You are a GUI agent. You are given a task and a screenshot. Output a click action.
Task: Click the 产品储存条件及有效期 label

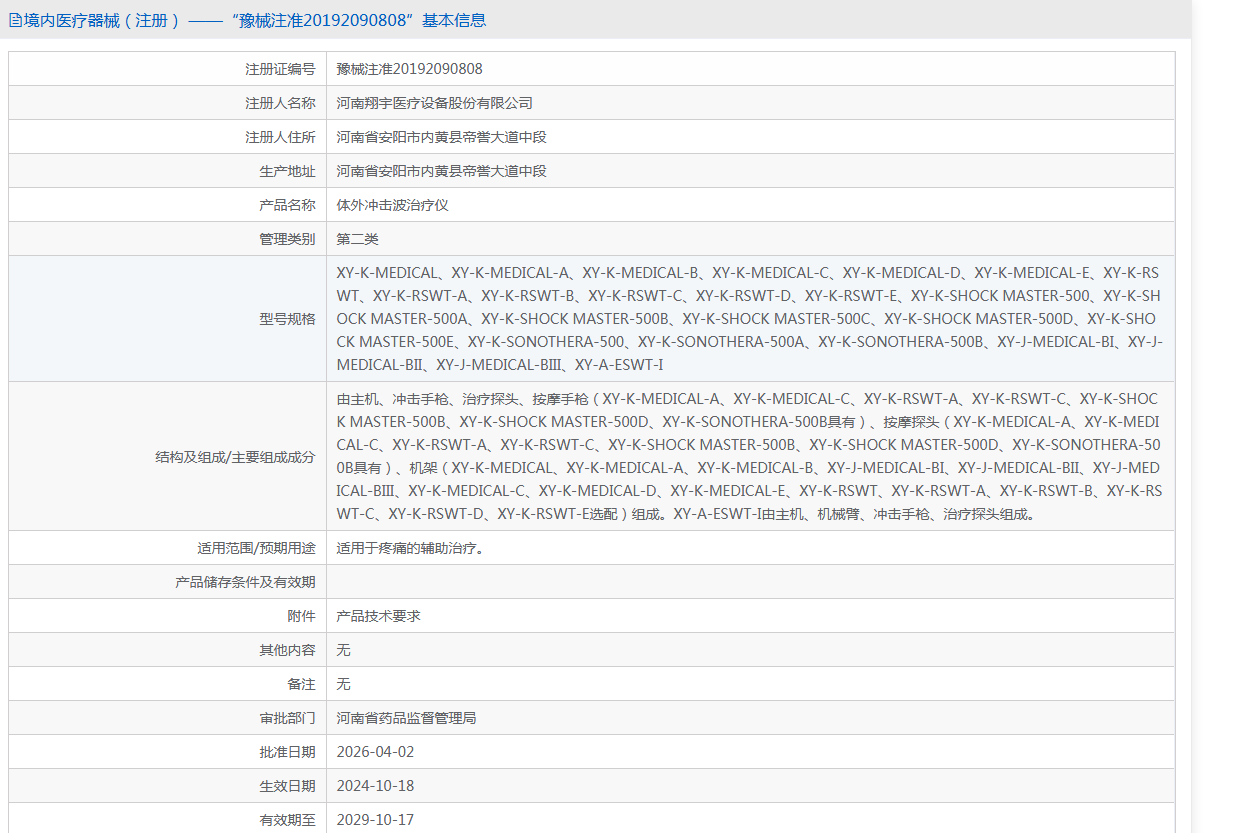pyautogui.click(x=245, y=582)
